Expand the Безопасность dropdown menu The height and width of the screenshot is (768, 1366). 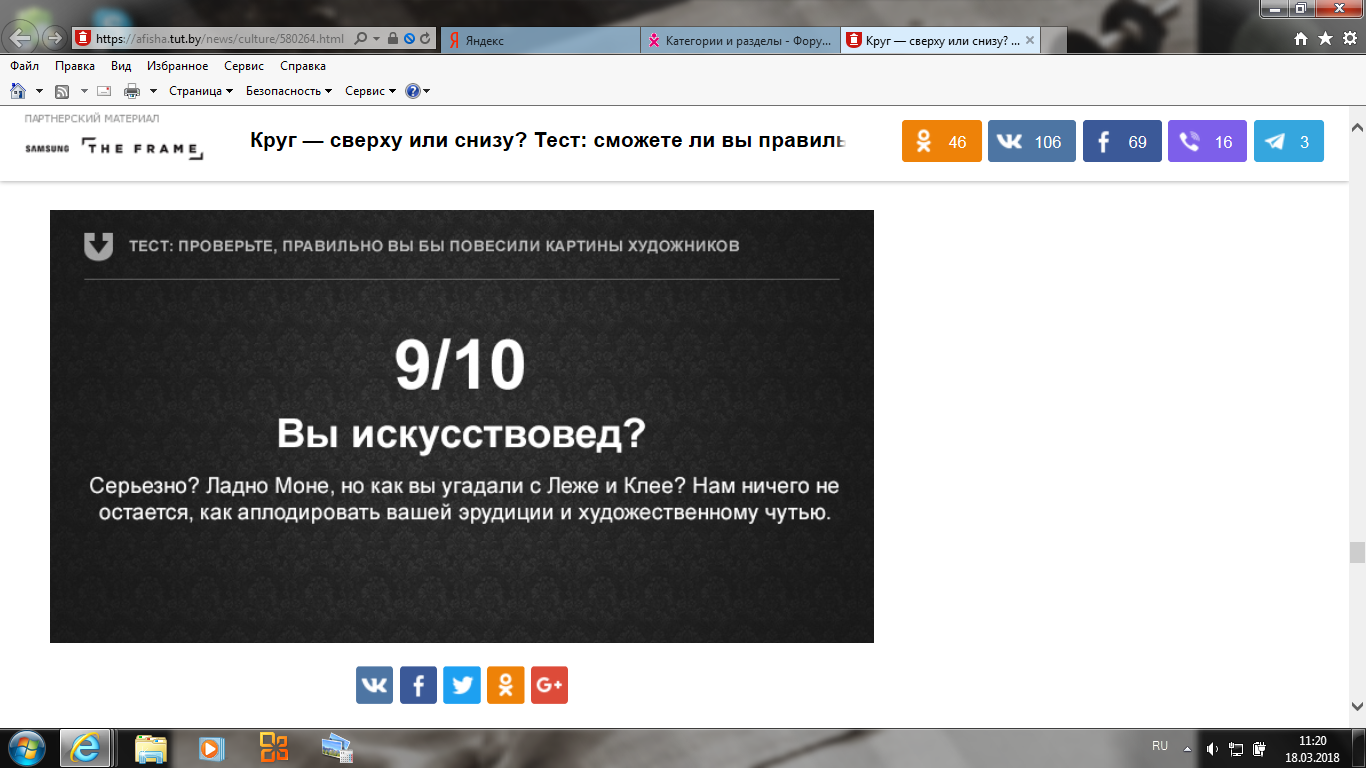(x=288, y=91)
